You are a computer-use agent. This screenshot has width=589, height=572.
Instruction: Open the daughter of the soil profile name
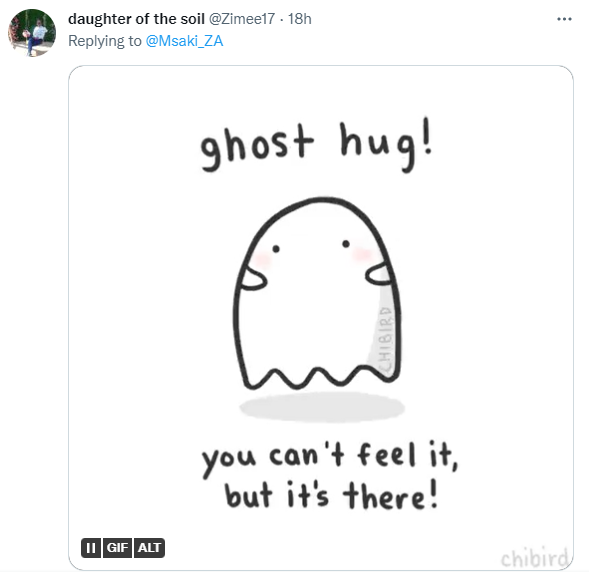[136, 19]
